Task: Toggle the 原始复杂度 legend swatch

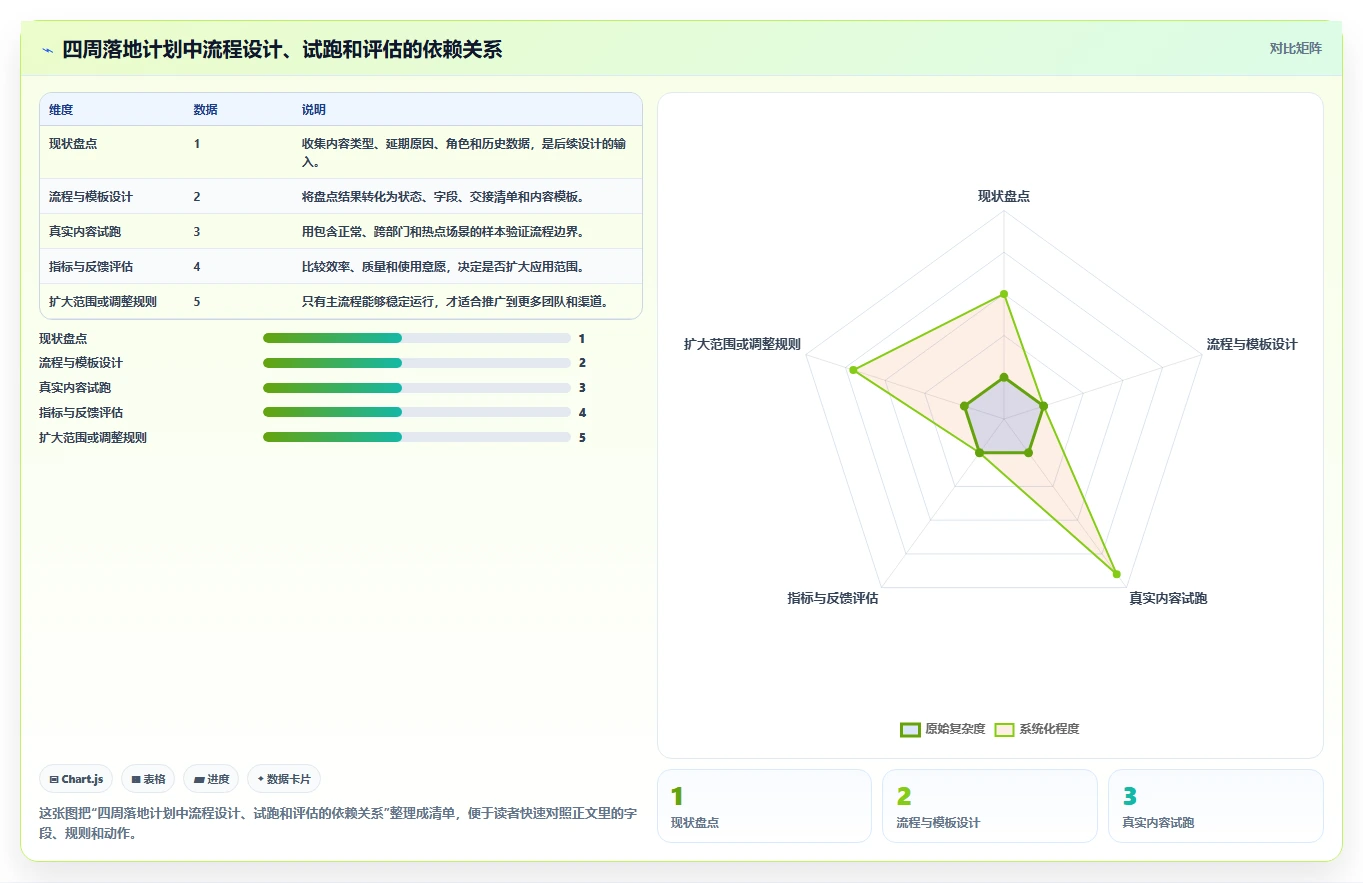Action: (x=910, y=729)
